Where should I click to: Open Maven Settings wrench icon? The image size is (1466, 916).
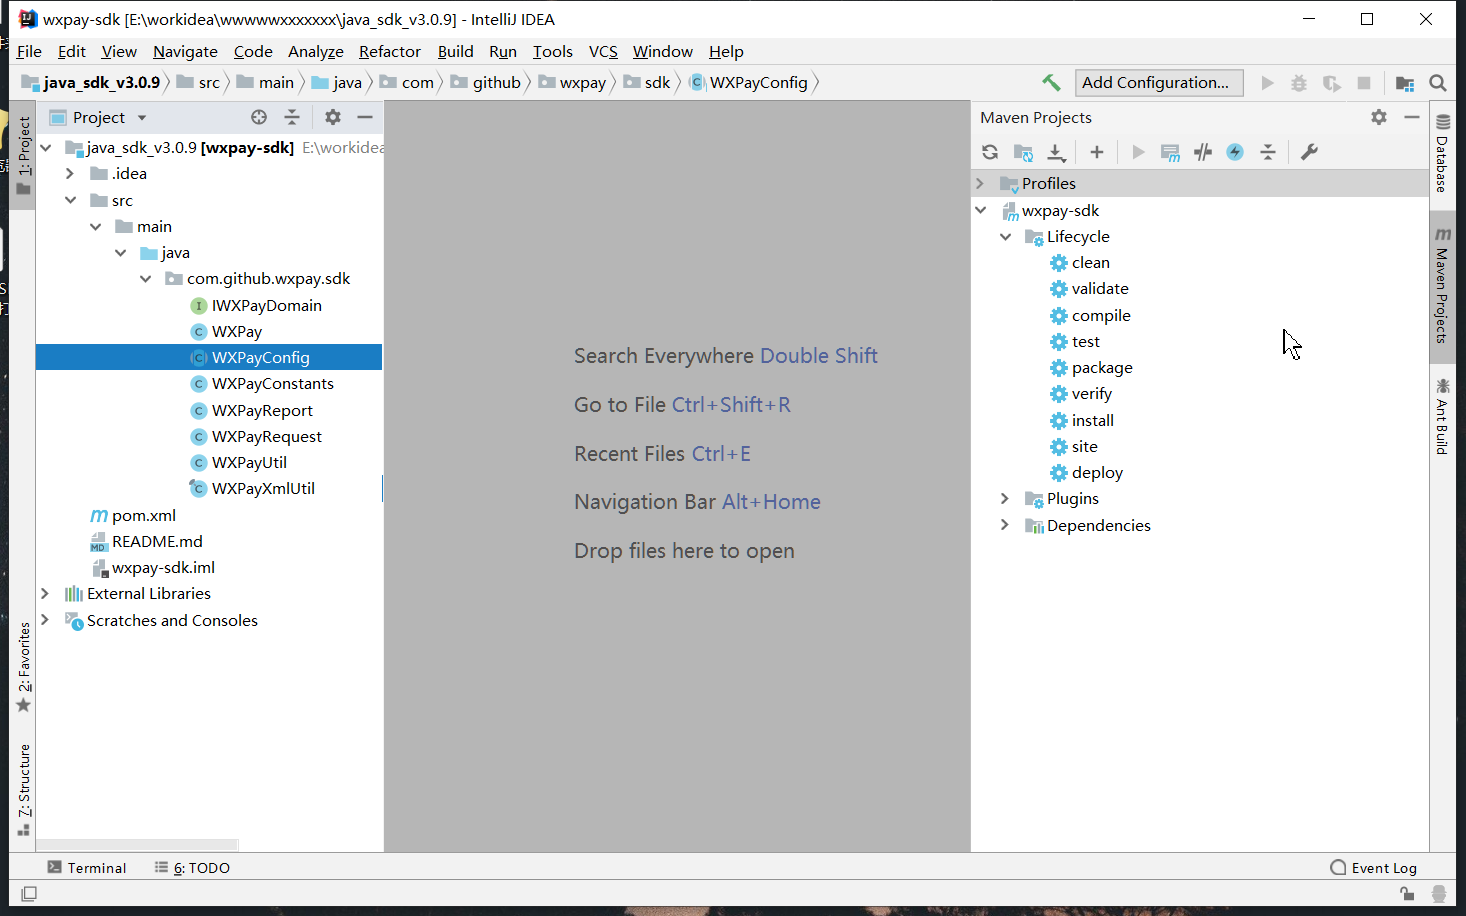coord(1309,152)
